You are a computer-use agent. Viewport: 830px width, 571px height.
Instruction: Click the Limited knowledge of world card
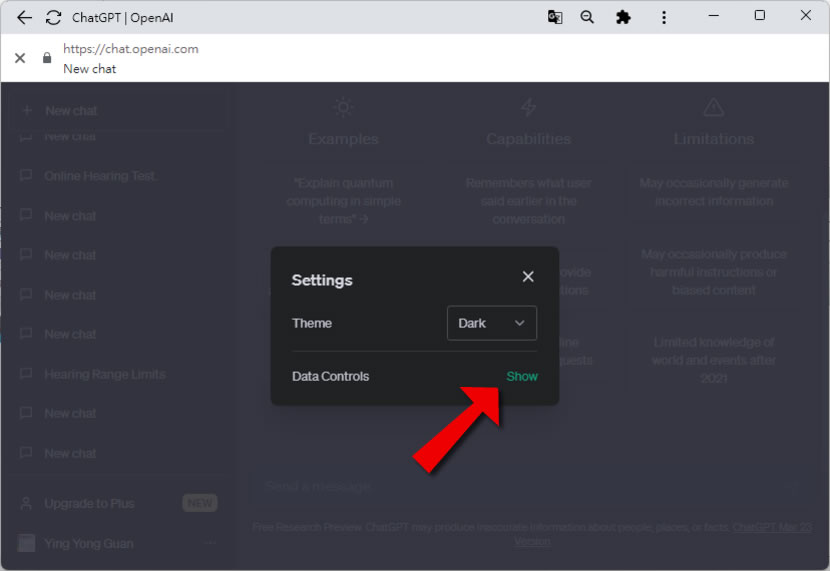pyautogui.click(x=714, y=360)
